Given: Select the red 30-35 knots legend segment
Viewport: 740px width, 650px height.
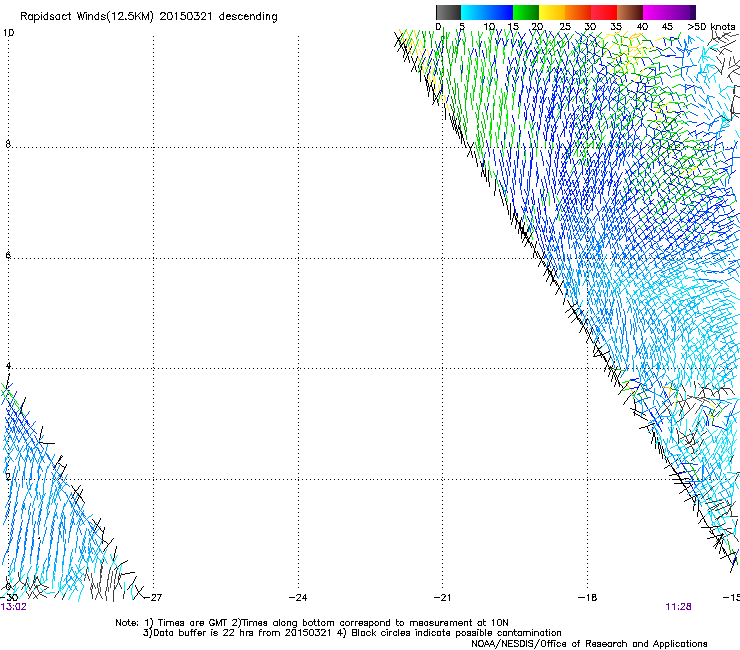Looking at the screenshot, I should (604, 12).
